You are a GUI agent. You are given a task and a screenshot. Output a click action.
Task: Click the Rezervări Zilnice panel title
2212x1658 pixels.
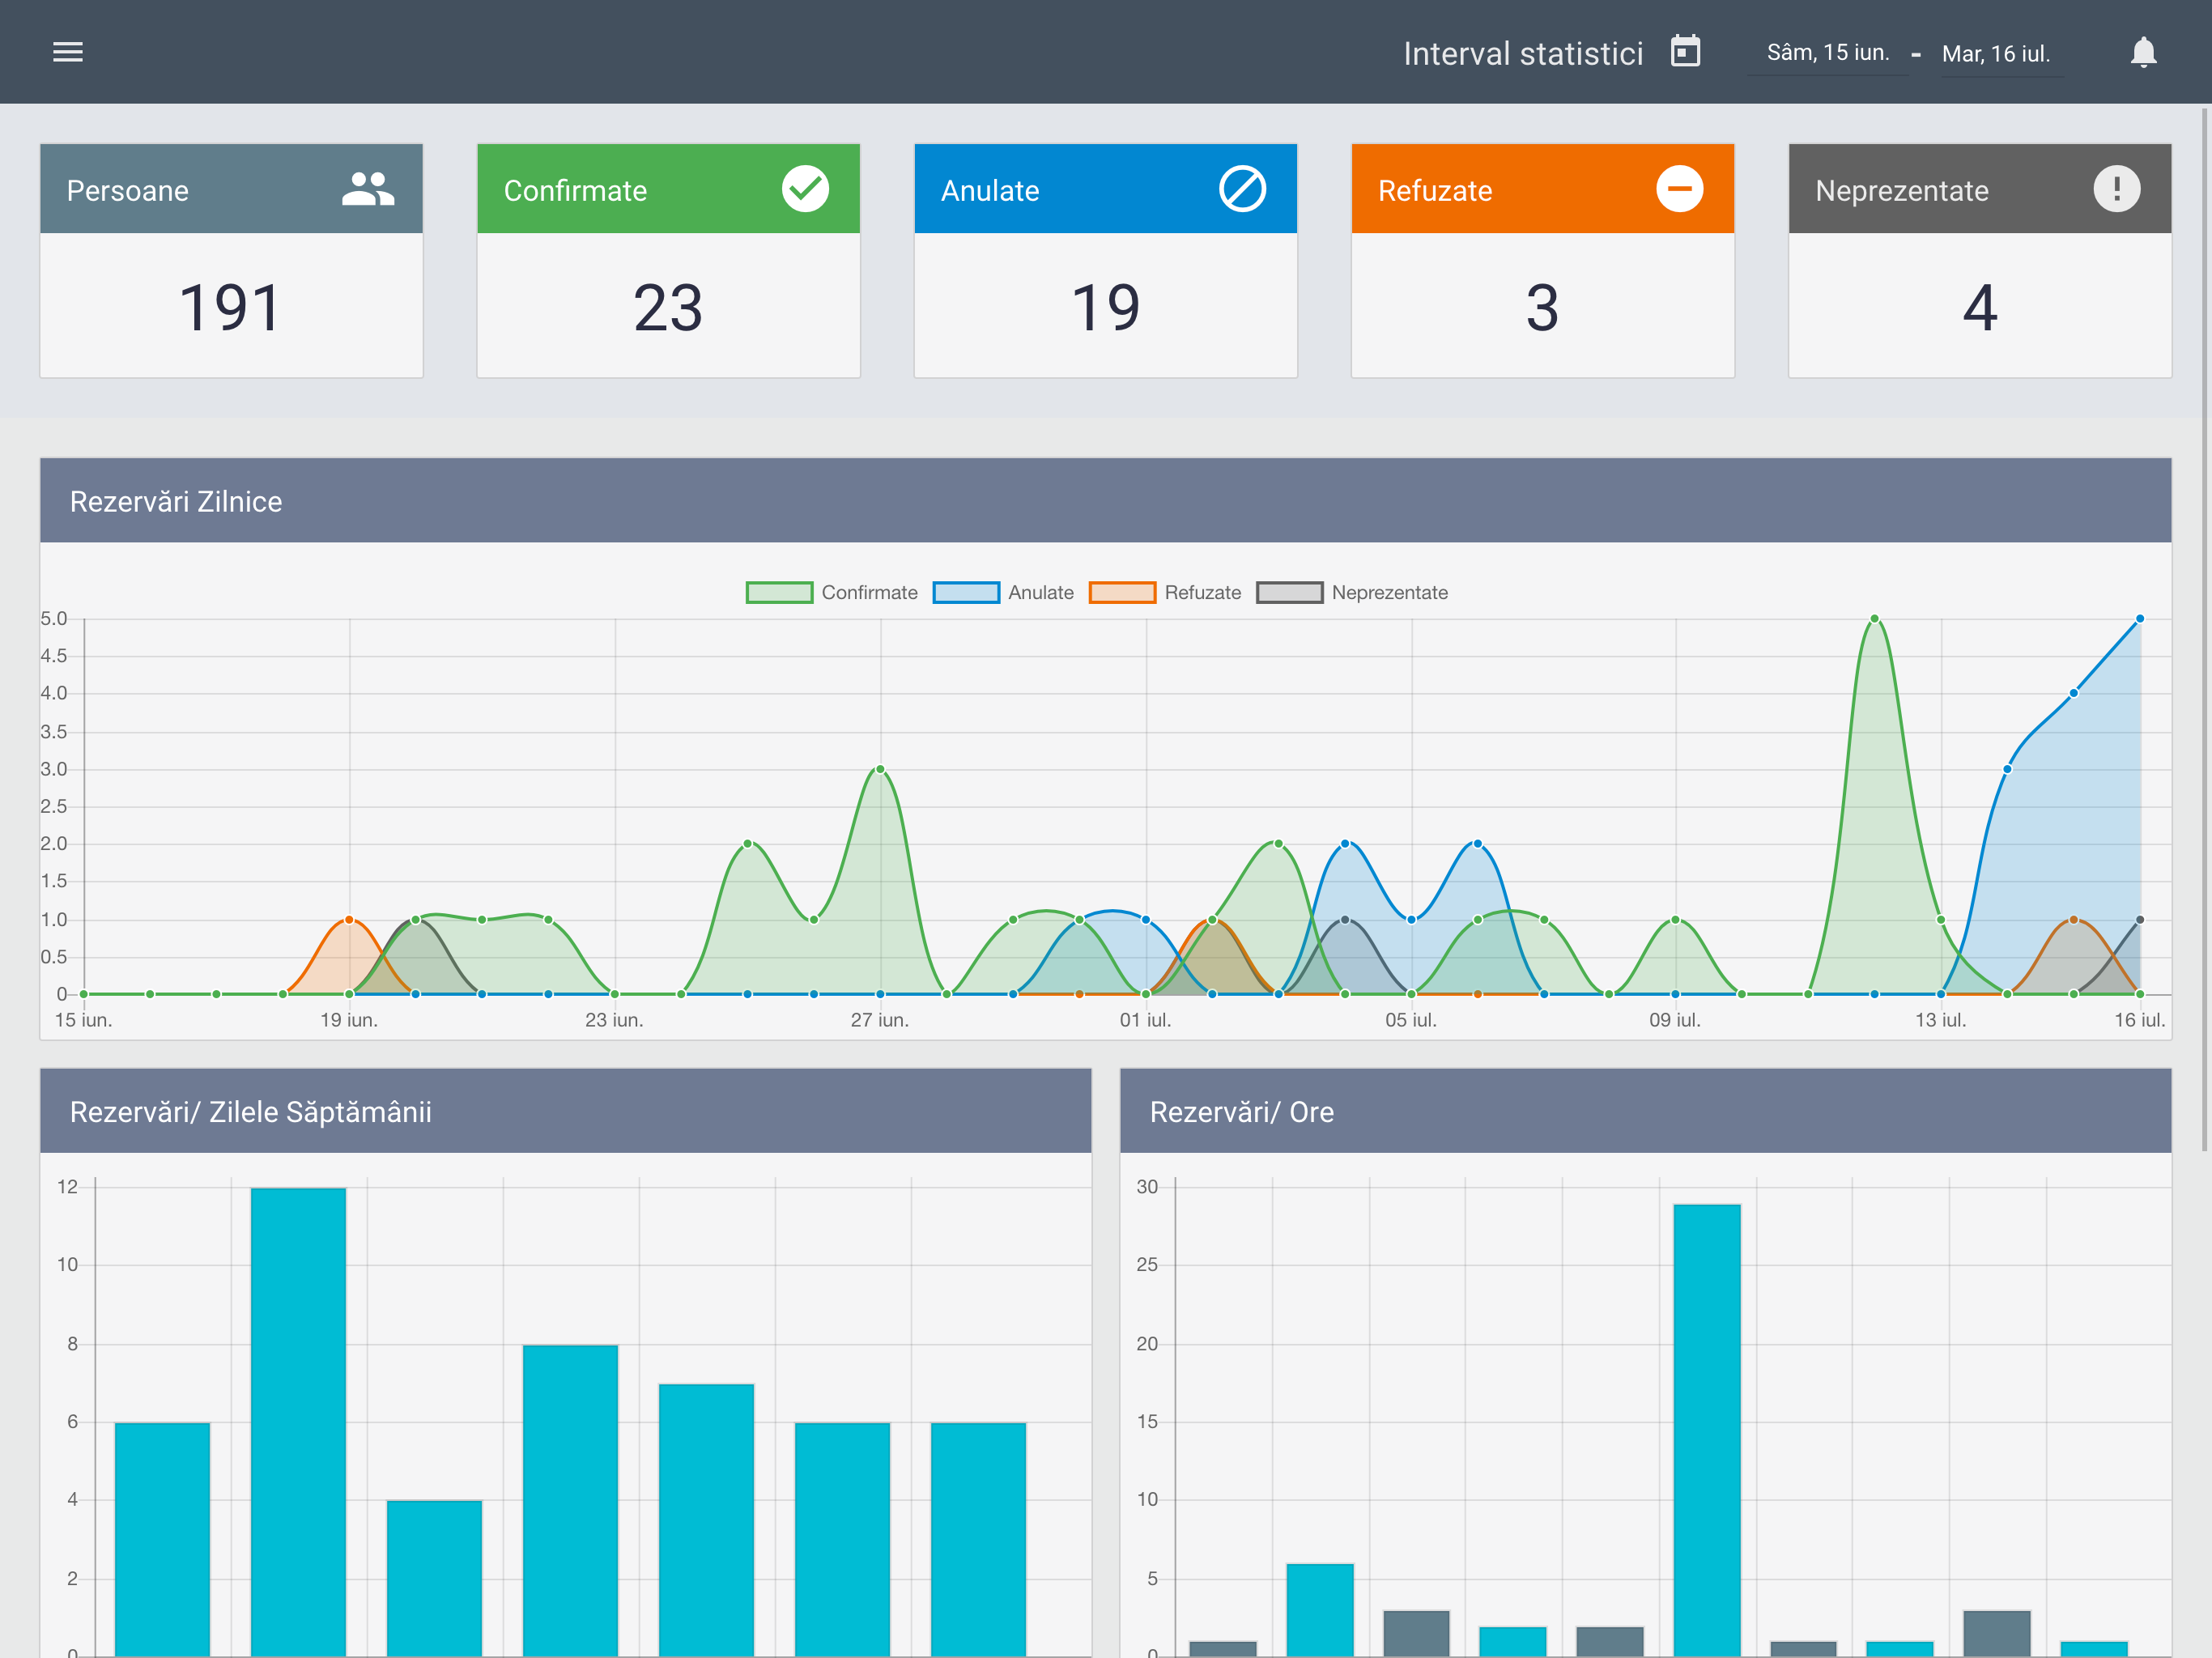click(176, 501)
